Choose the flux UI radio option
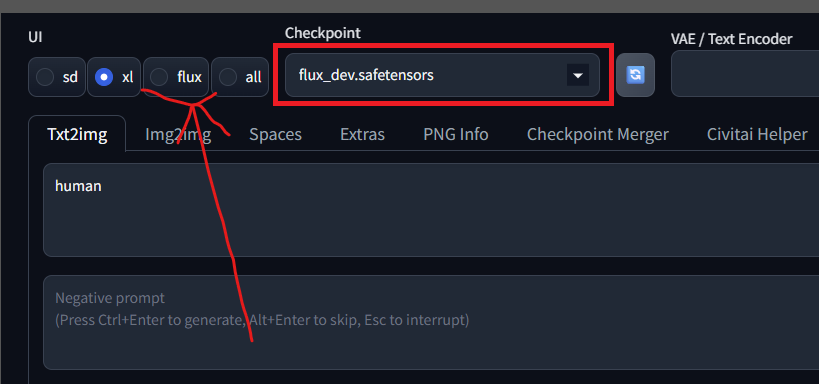 click(x=176, y=77)
